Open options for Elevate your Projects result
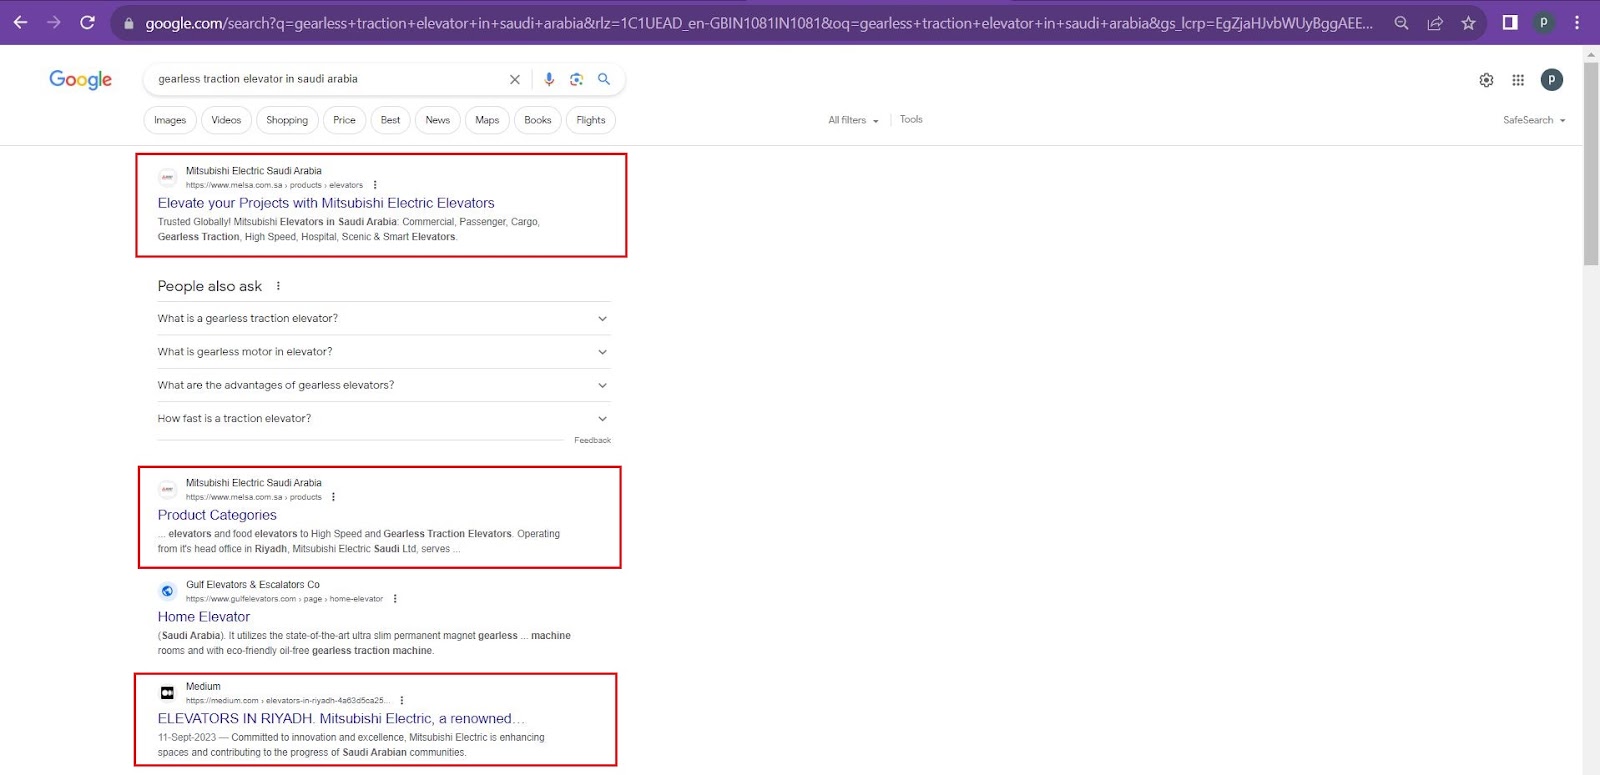This screenshot has height=775, width=1600. [x=375, y=185]
